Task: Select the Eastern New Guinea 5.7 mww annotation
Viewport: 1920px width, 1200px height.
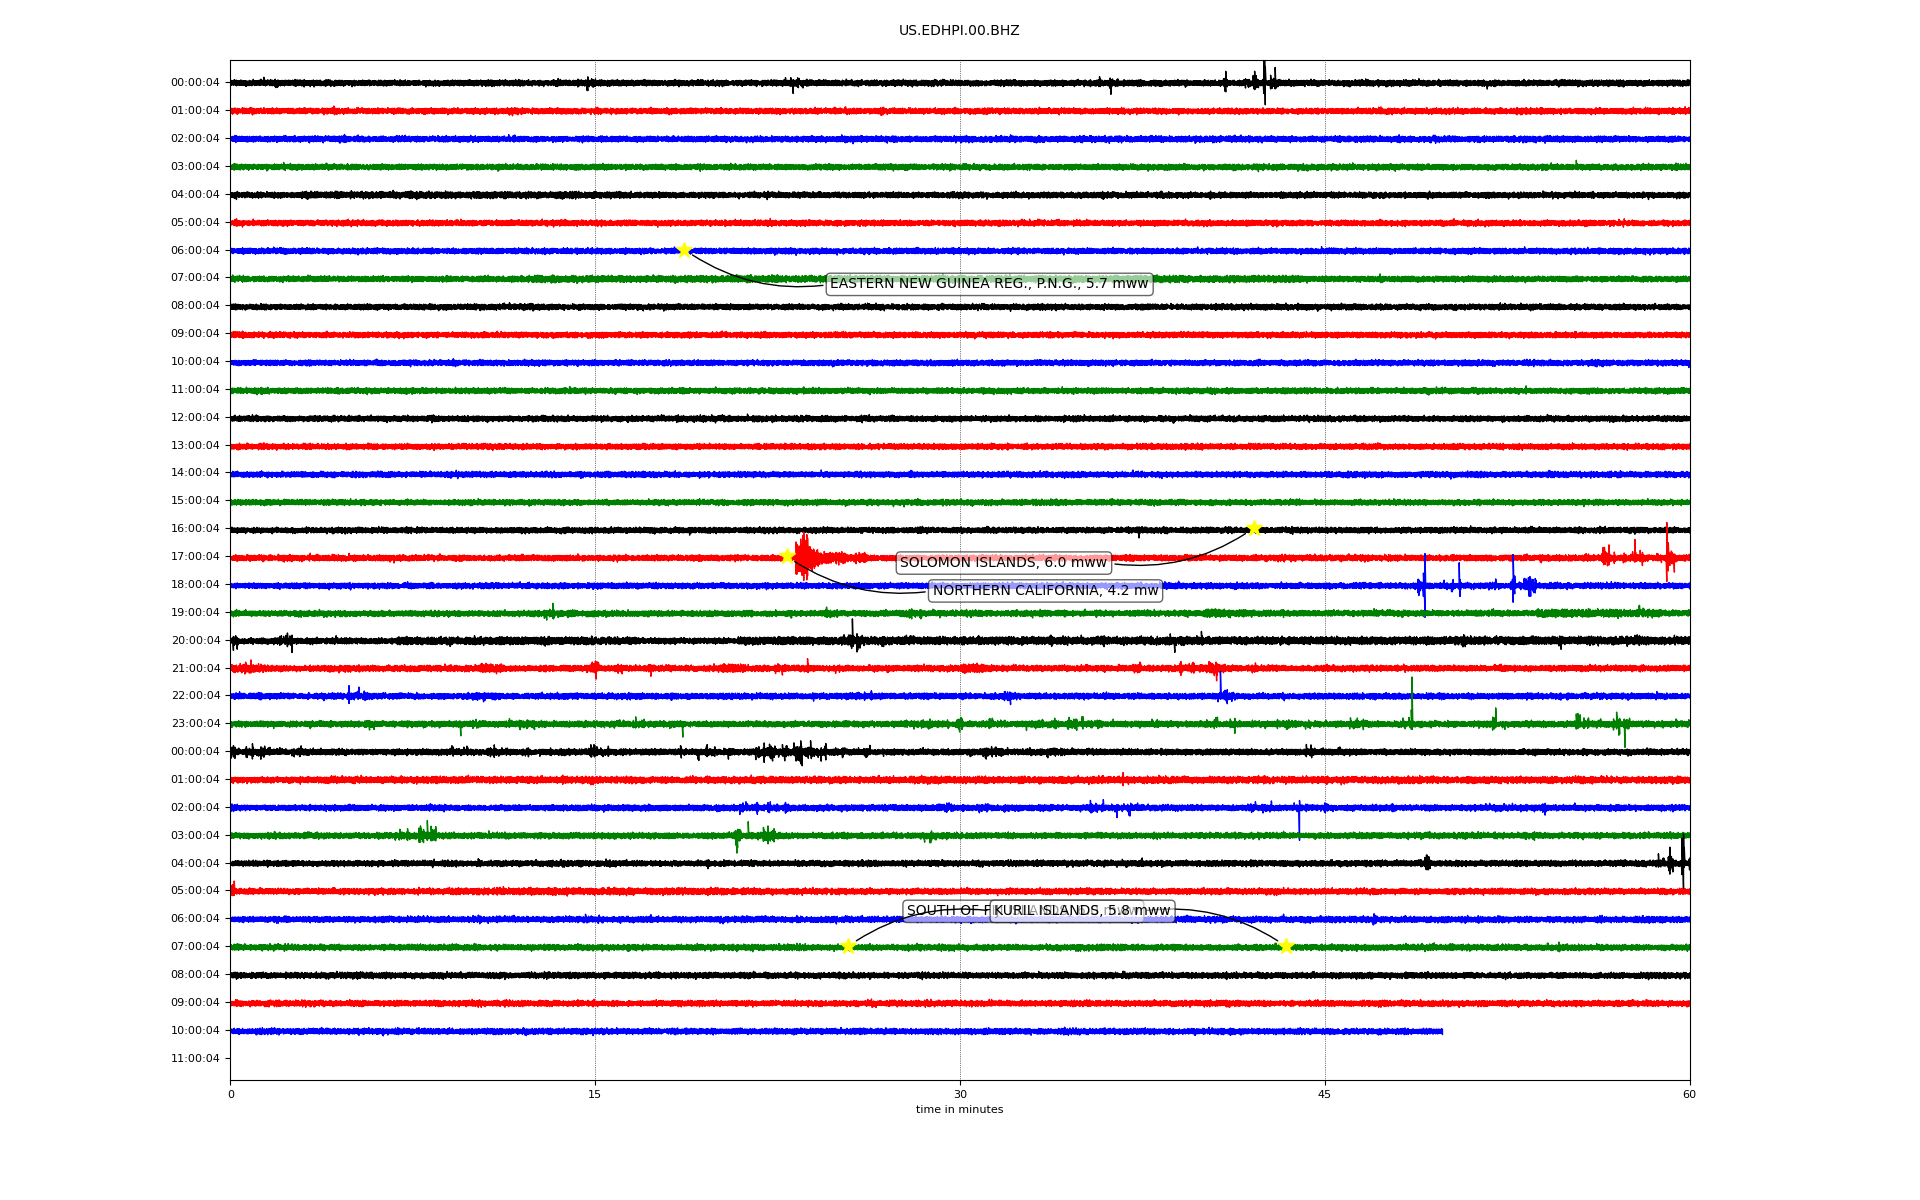Action: tap(988, 284)
